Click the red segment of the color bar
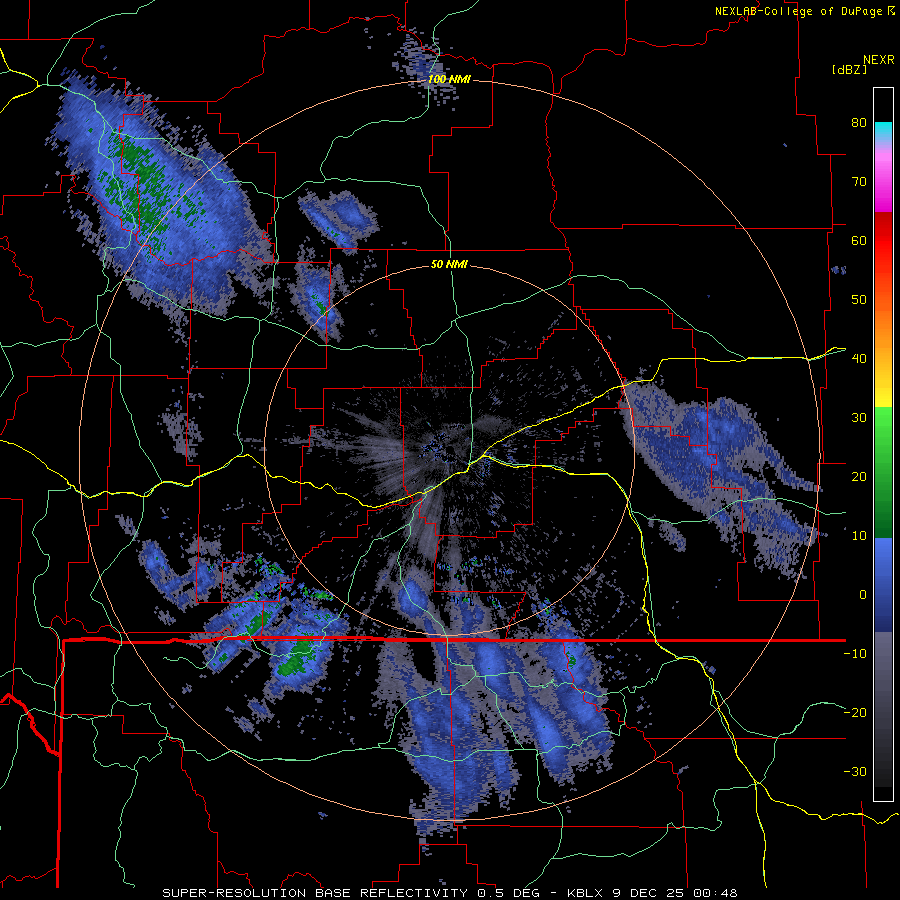The width and height of the screenshot is (900, 900). (x=883, y=241)
